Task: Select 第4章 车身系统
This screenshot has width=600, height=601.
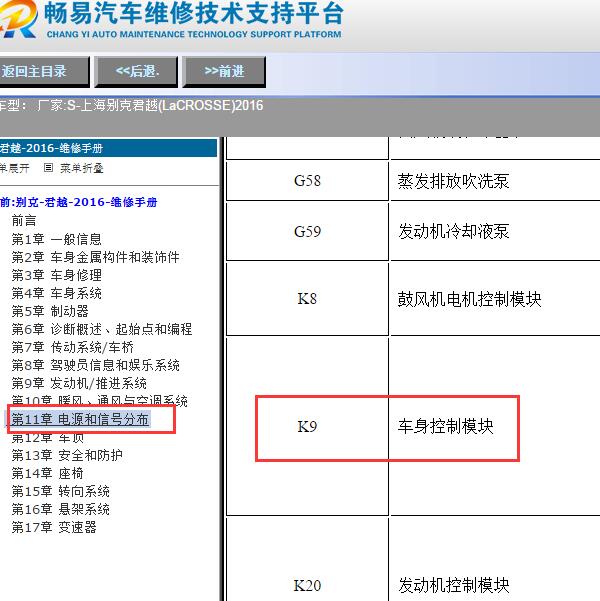Action: pyautogui.click(x=56, y=293)
